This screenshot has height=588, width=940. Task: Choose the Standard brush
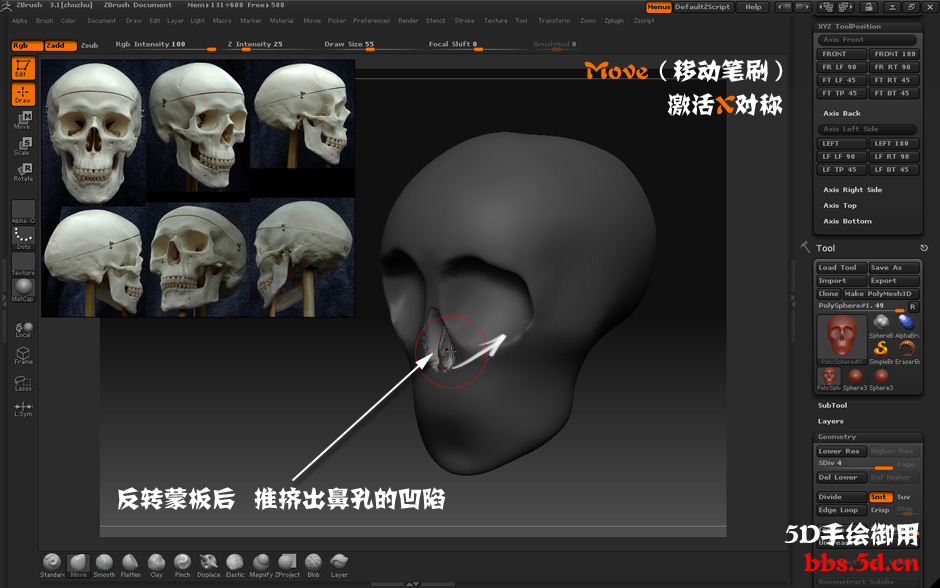point(52,565)
